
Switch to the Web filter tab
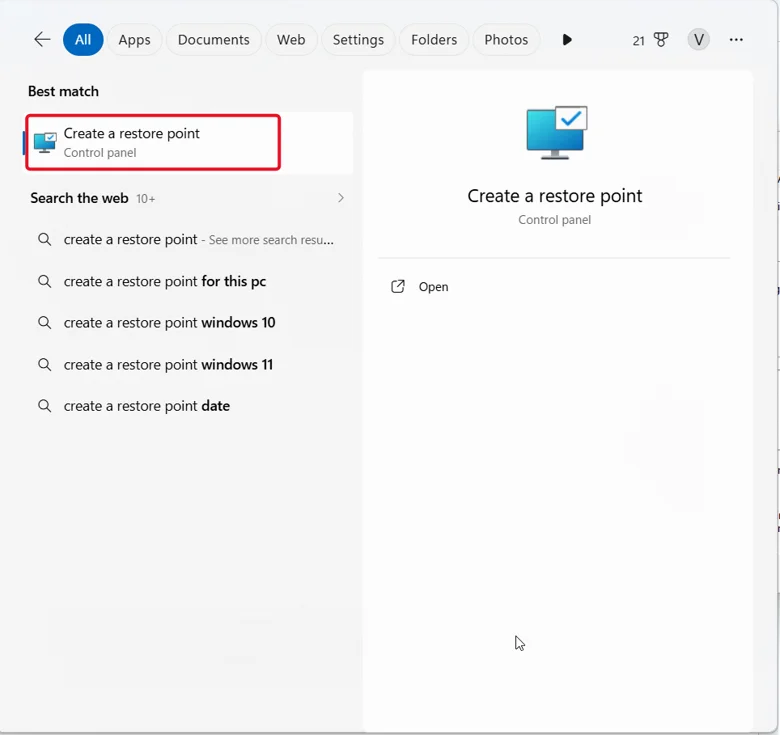pos(291,39)
